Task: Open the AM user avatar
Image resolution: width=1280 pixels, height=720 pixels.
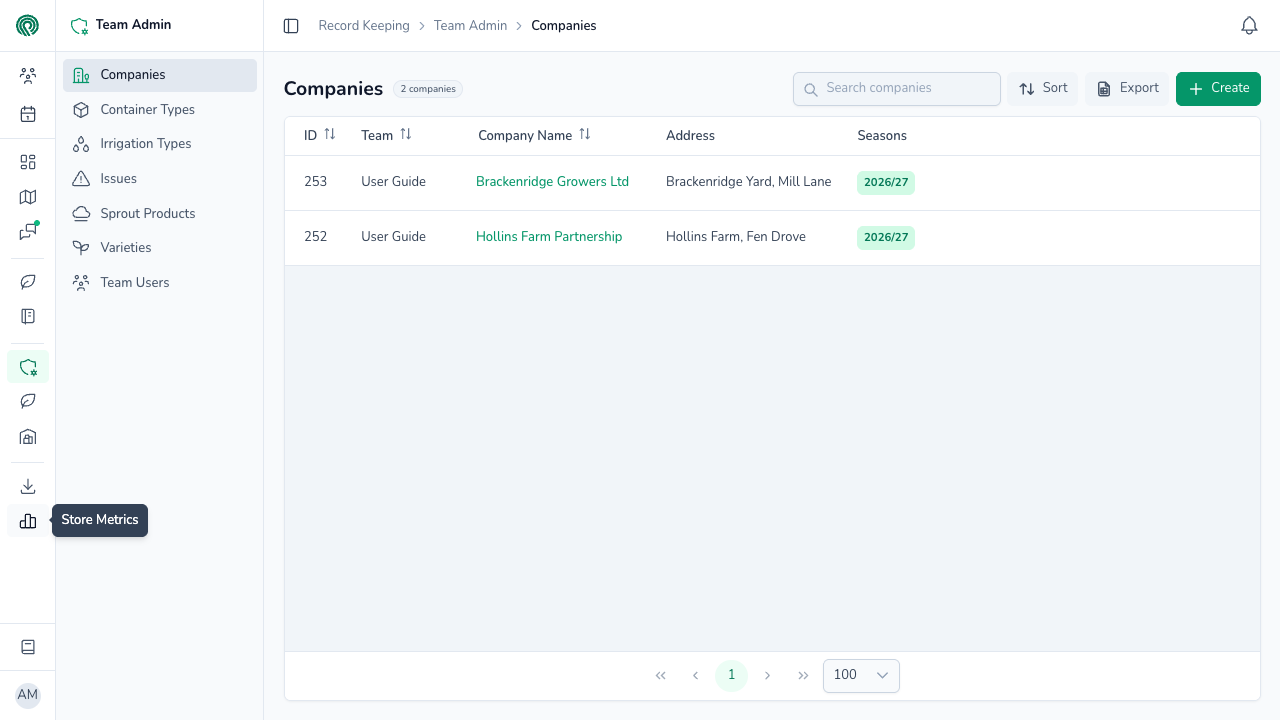Action: (28, 695)
